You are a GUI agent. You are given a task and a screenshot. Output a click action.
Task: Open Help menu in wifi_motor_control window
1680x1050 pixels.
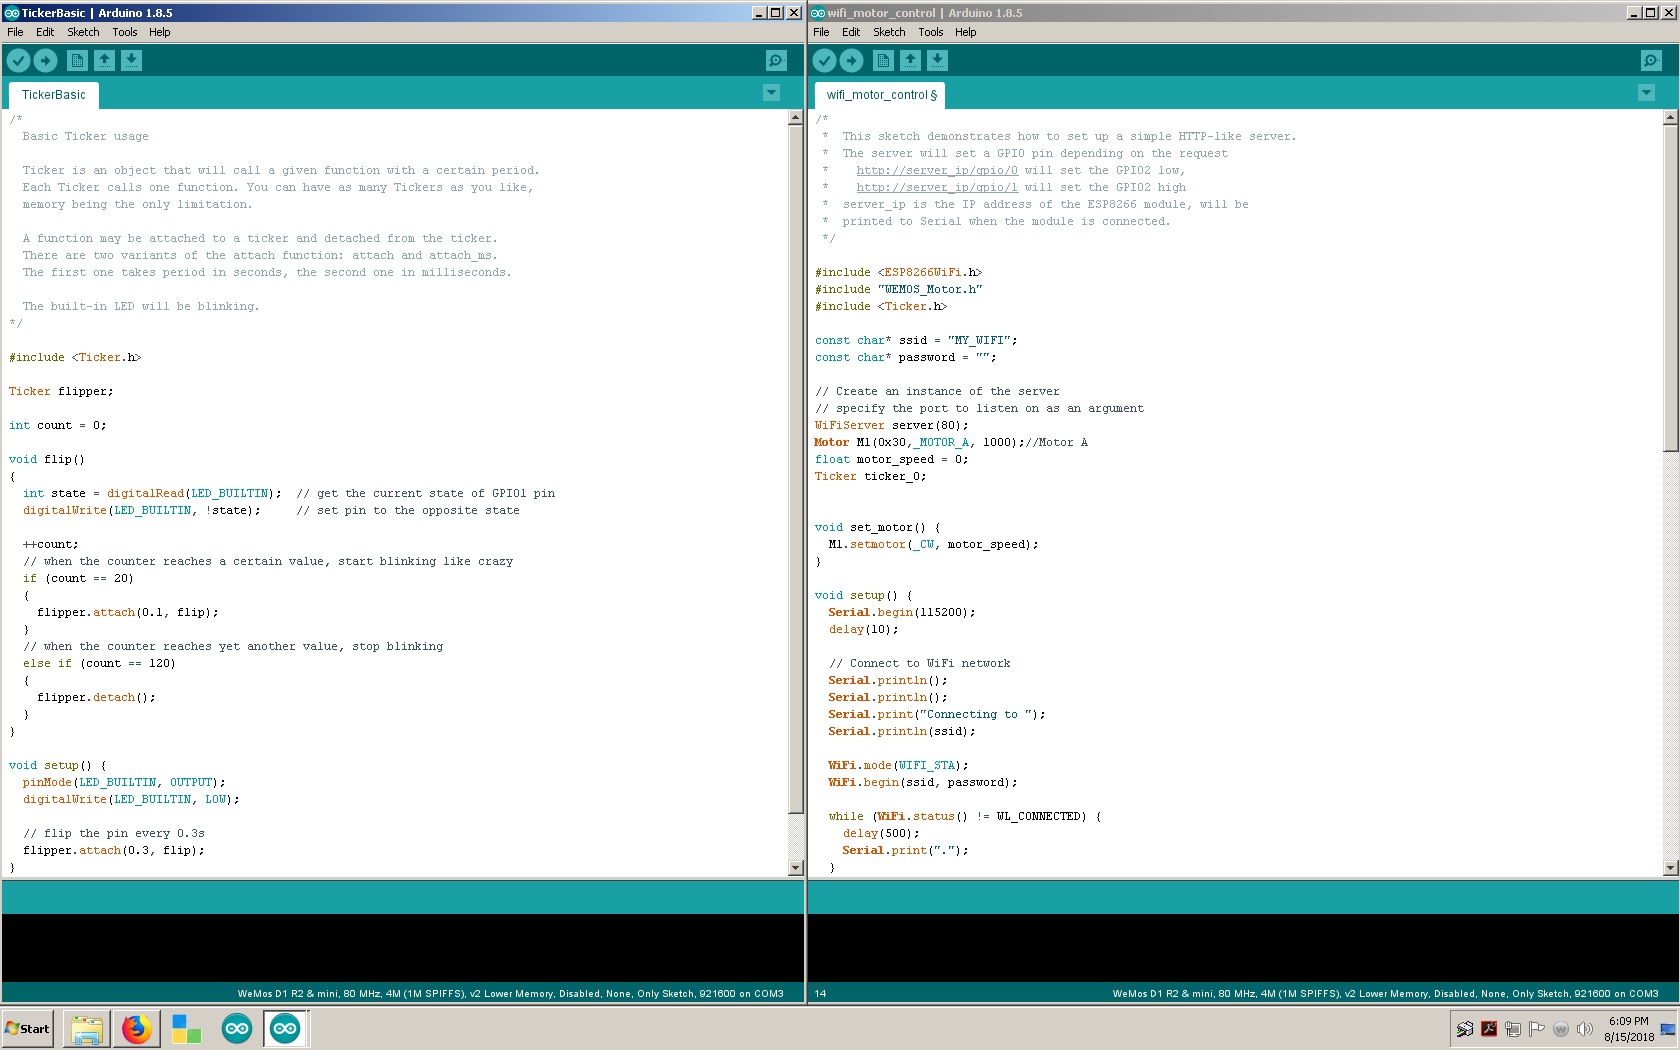click(966, 32)
